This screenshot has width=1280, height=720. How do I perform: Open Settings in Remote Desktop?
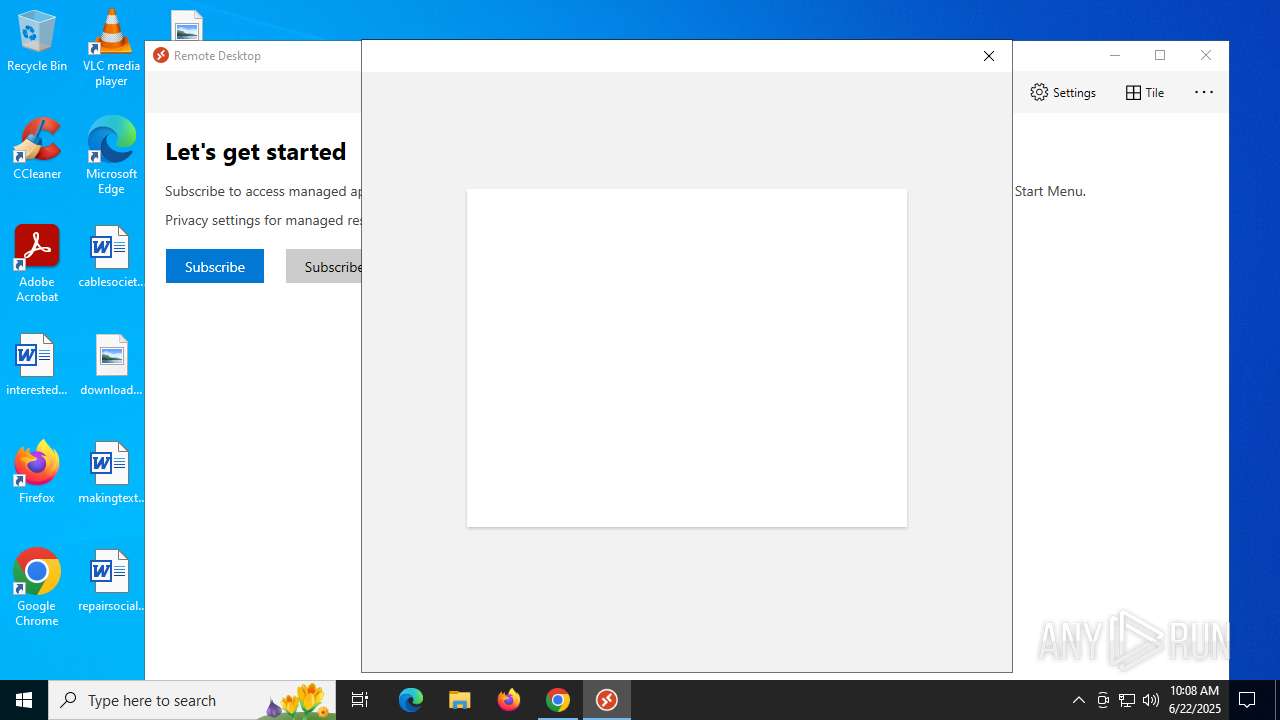tap(1063, 92)
